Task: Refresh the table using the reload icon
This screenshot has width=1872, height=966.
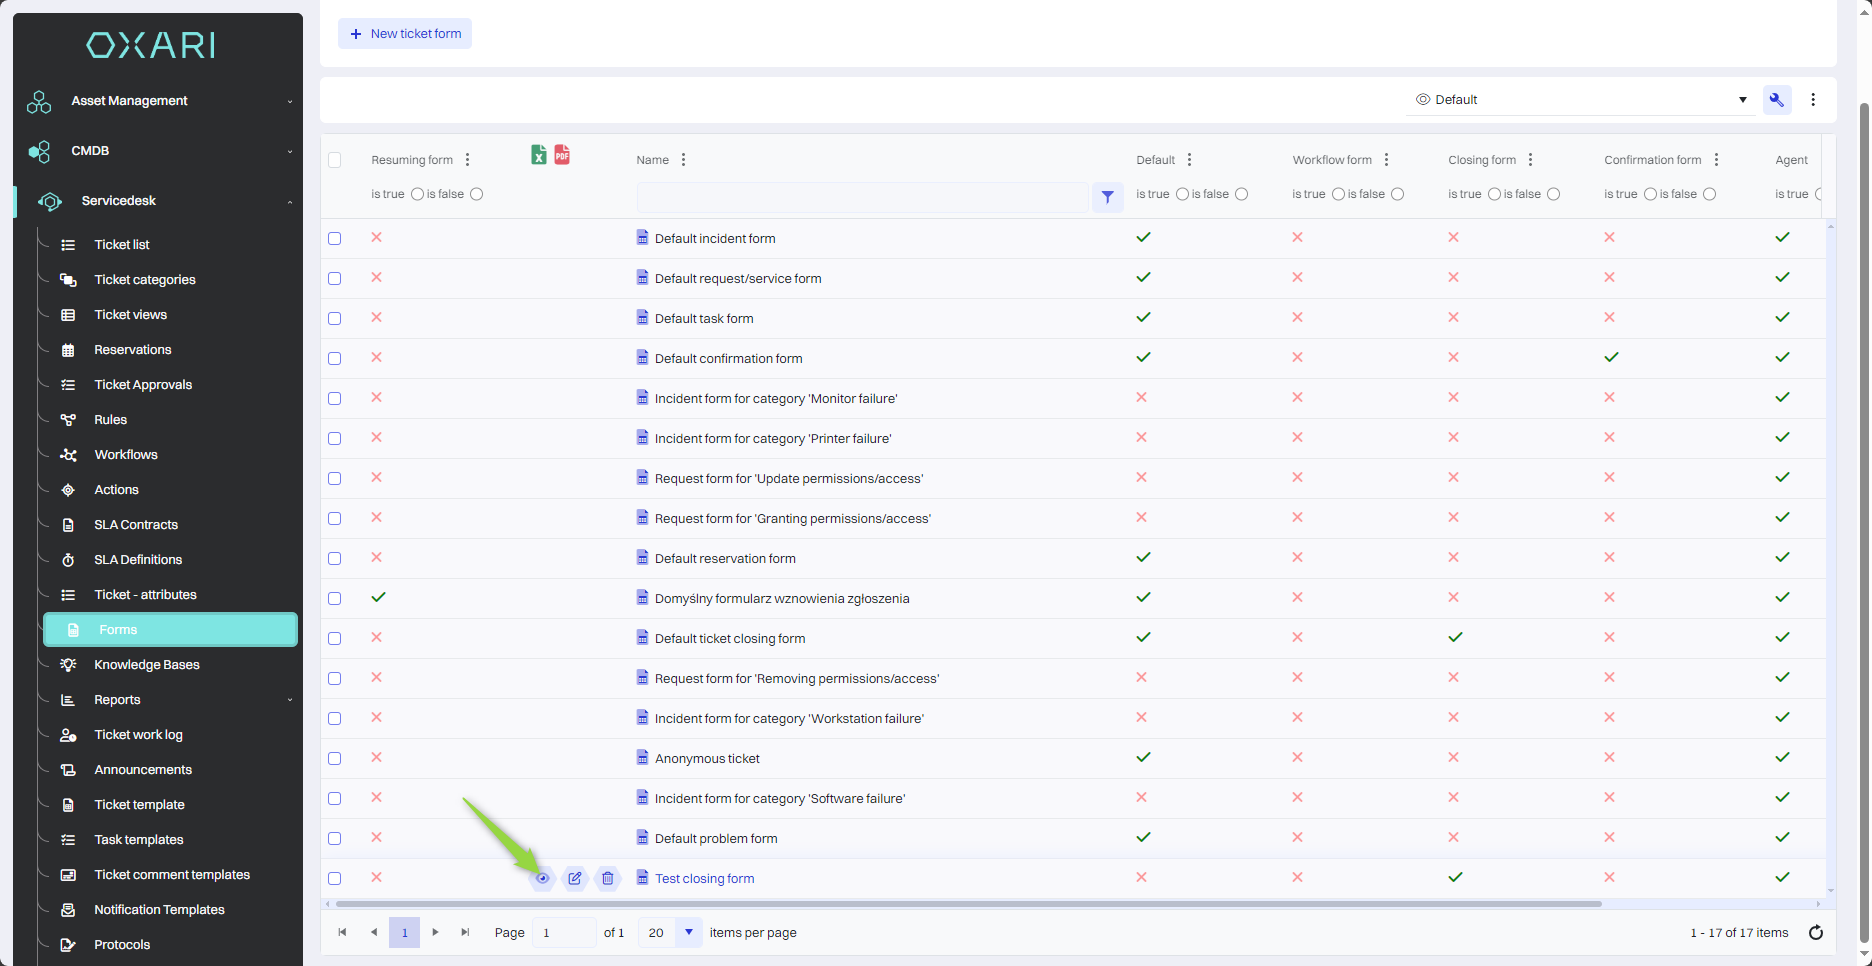Action: [x=1816, y=933]
